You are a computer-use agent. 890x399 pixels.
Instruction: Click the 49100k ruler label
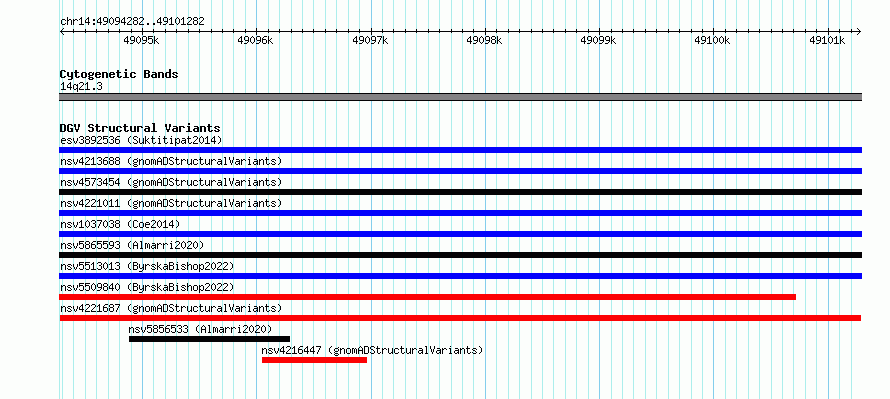point(712,40)
